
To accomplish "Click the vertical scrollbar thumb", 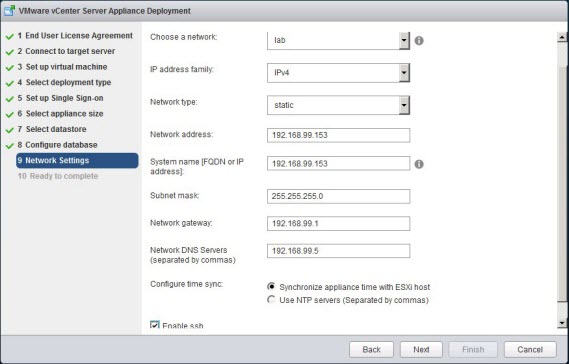I will (562, 183).
